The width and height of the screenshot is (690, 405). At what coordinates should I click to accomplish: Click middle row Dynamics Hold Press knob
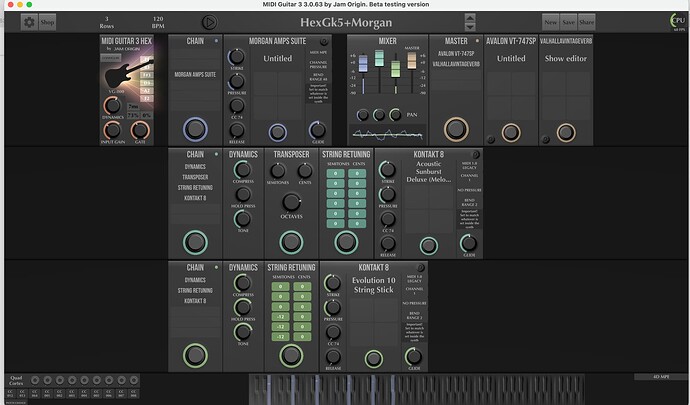(242, 194)
